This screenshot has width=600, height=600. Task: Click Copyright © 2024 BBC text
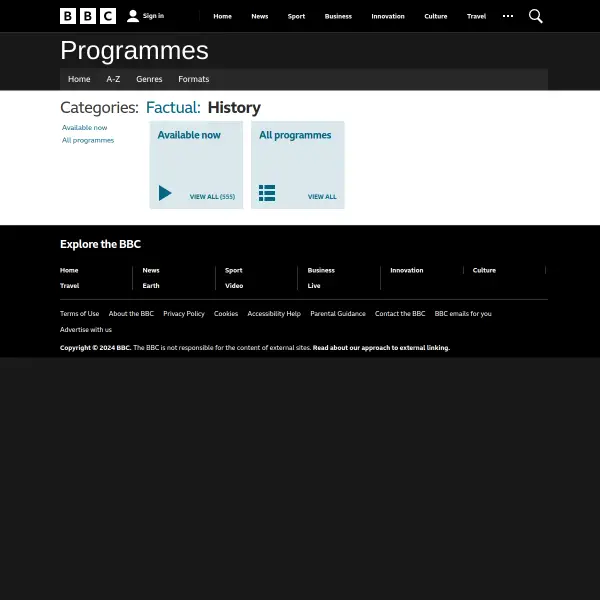pos(96,347)
